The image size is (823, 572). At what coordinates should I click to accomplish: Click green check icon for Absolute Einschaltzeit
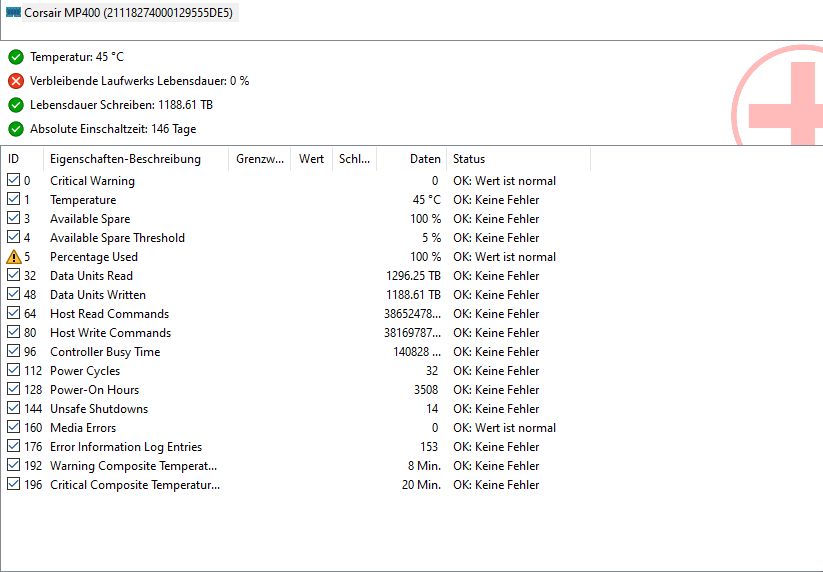click(x=16, y=129)
